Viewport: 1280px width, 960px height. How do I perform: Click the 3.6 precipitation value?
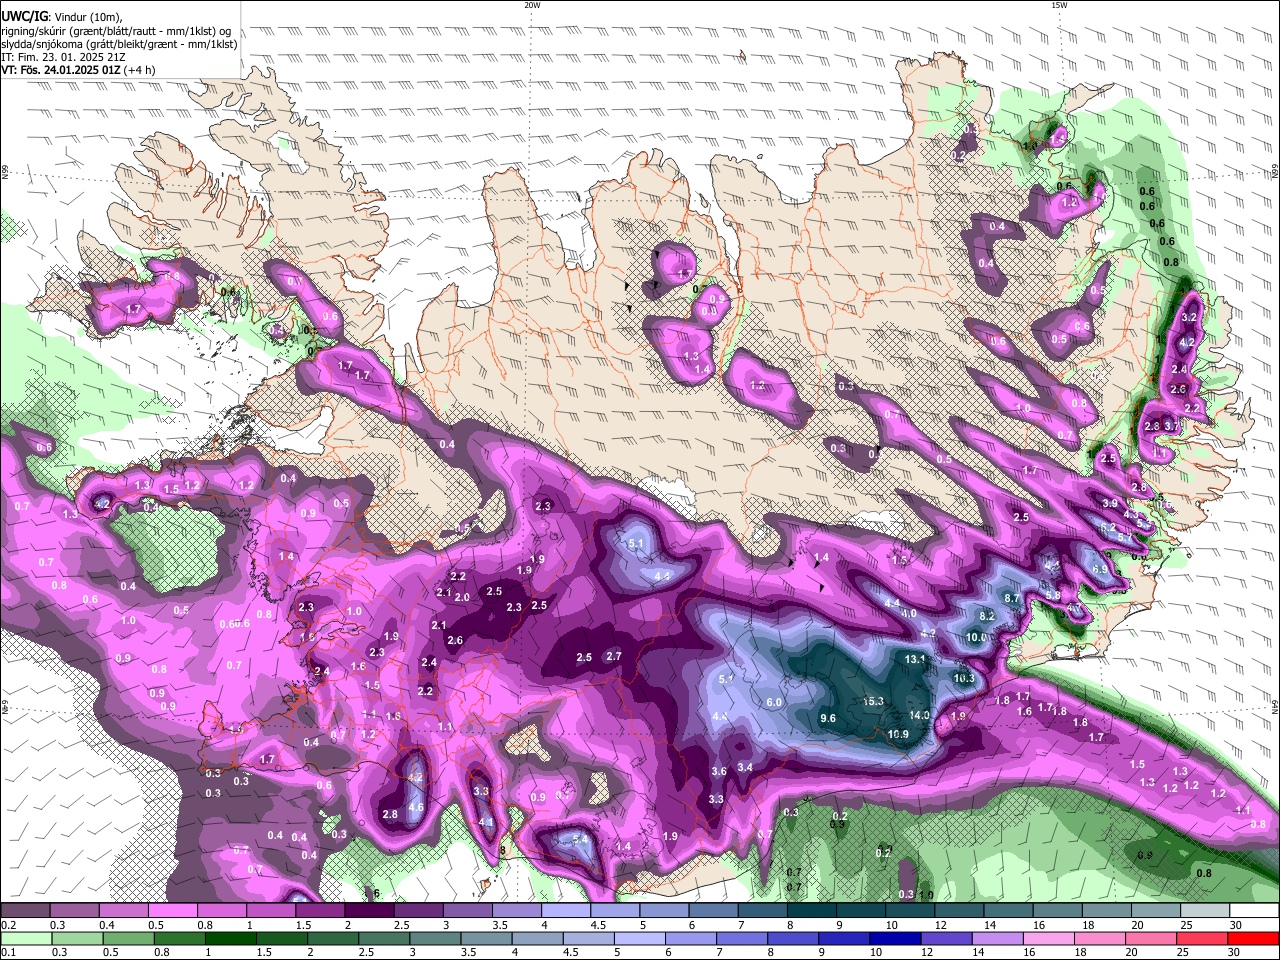click(x=719, y=771)
